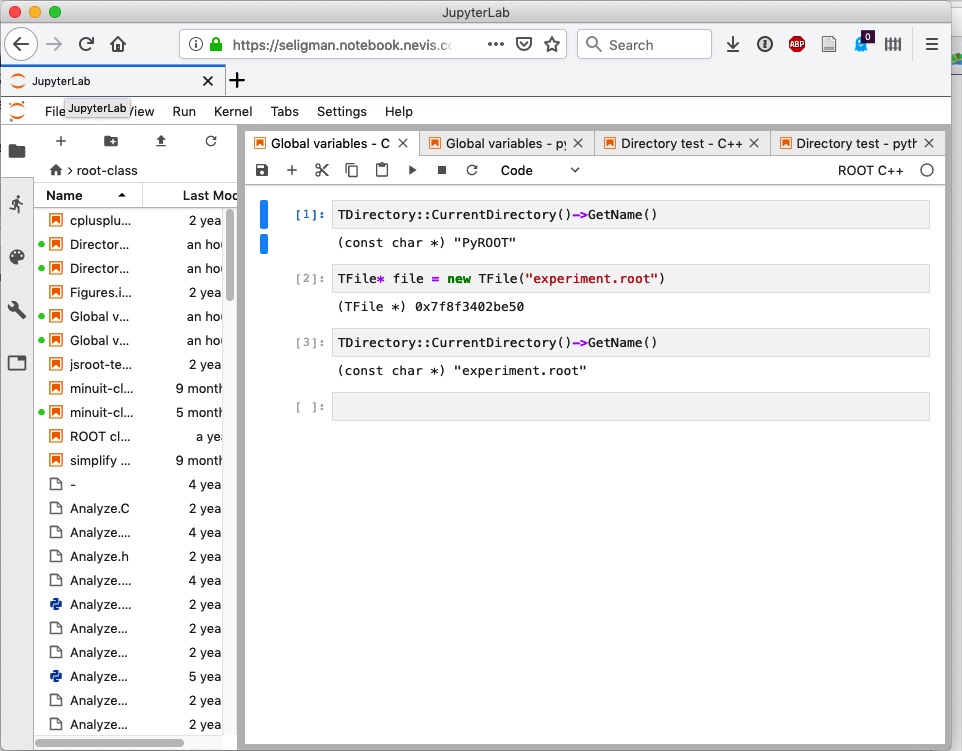Open the Analyze.C file
This screenshot has height=751, width=962.
pos(99,508)
